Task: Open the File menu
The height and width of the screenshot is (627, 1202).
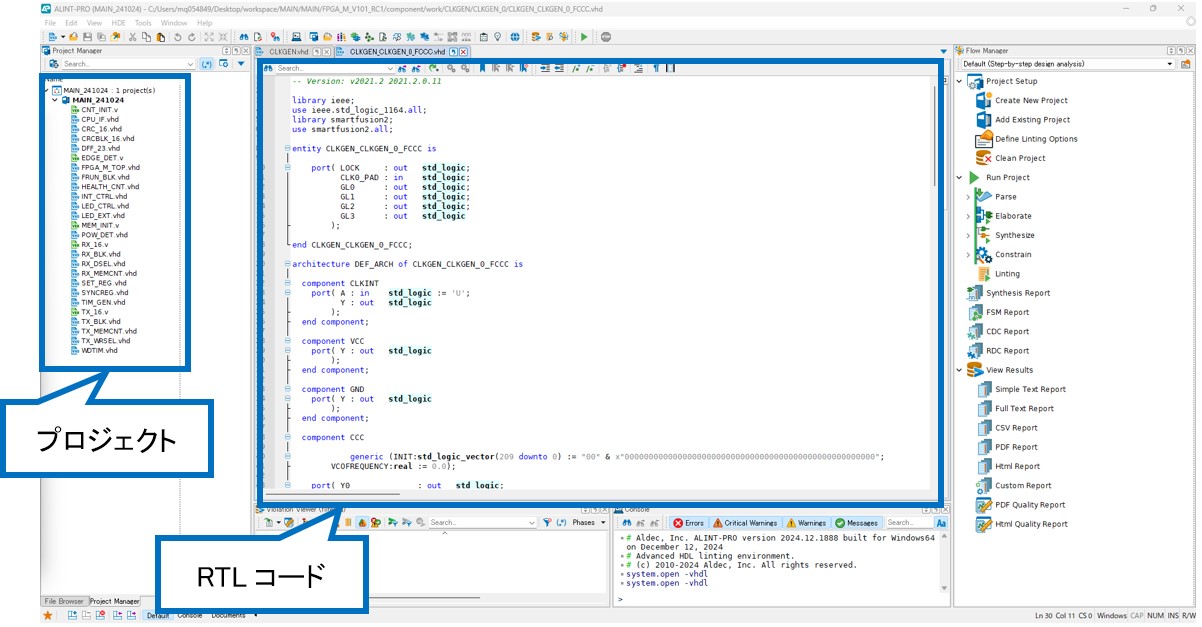Action: click(x=50, y=22)
